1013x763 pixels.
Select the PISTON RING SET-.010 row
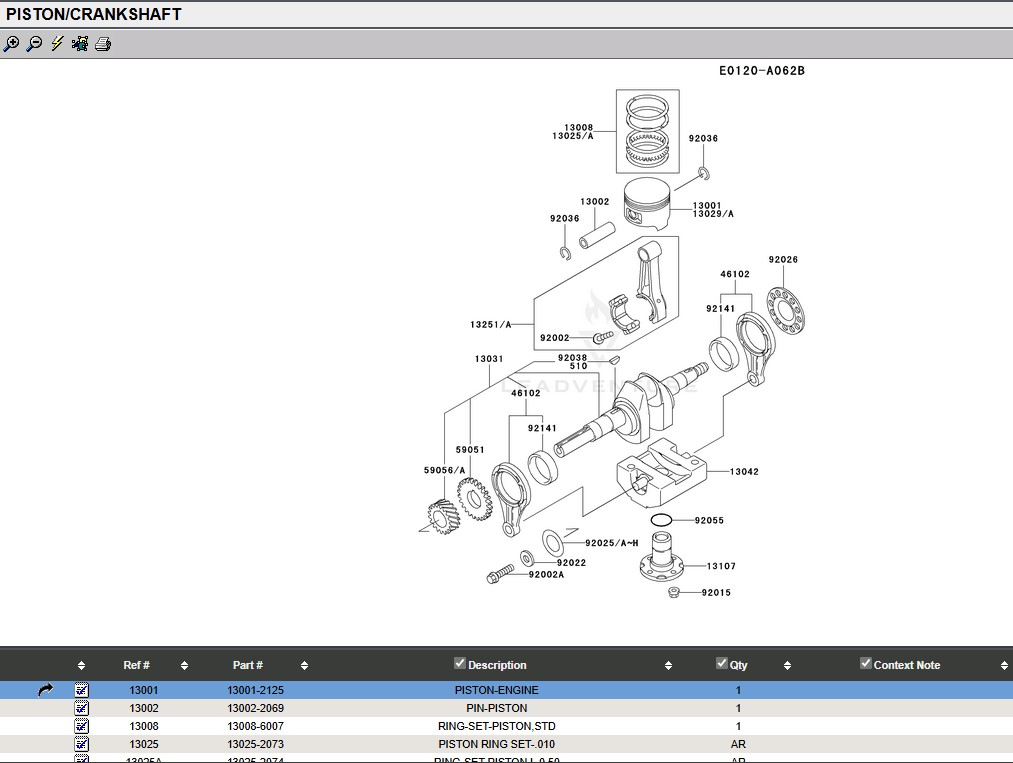[496, 744]
